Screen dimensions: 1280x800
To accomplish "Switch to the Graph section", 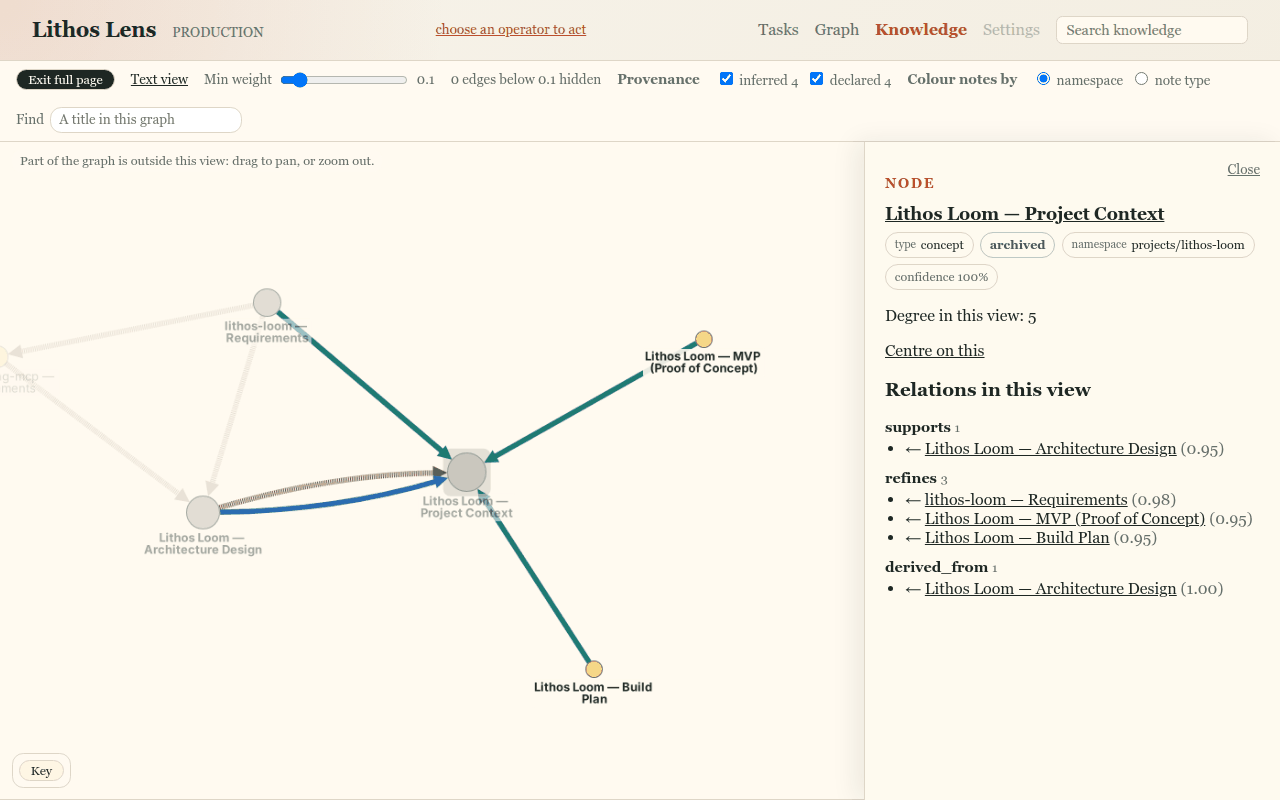I will pyautogui.click(x=837, y=30).
